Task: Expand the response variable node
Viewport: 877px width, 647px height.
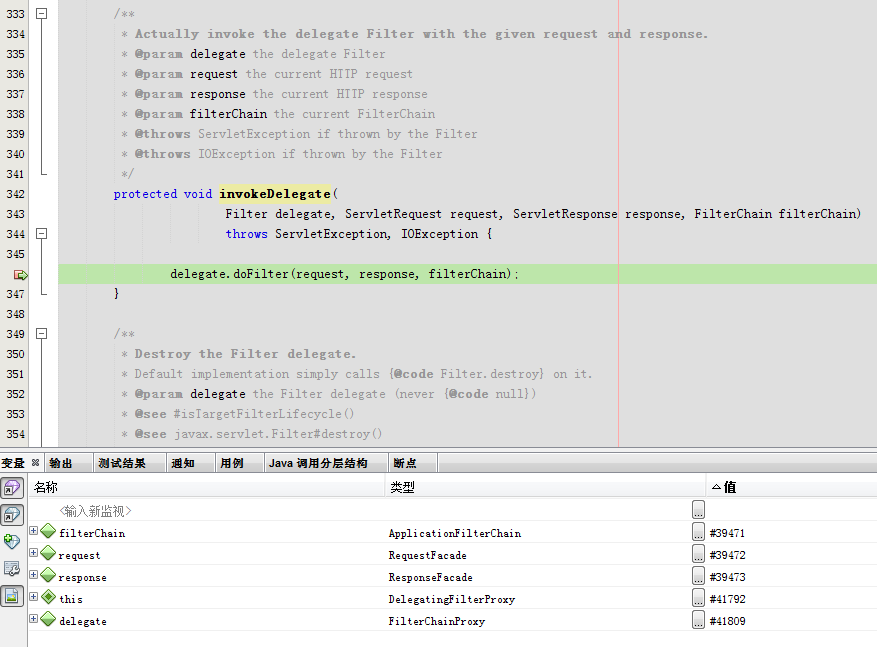Action: [x=34, y=575]
